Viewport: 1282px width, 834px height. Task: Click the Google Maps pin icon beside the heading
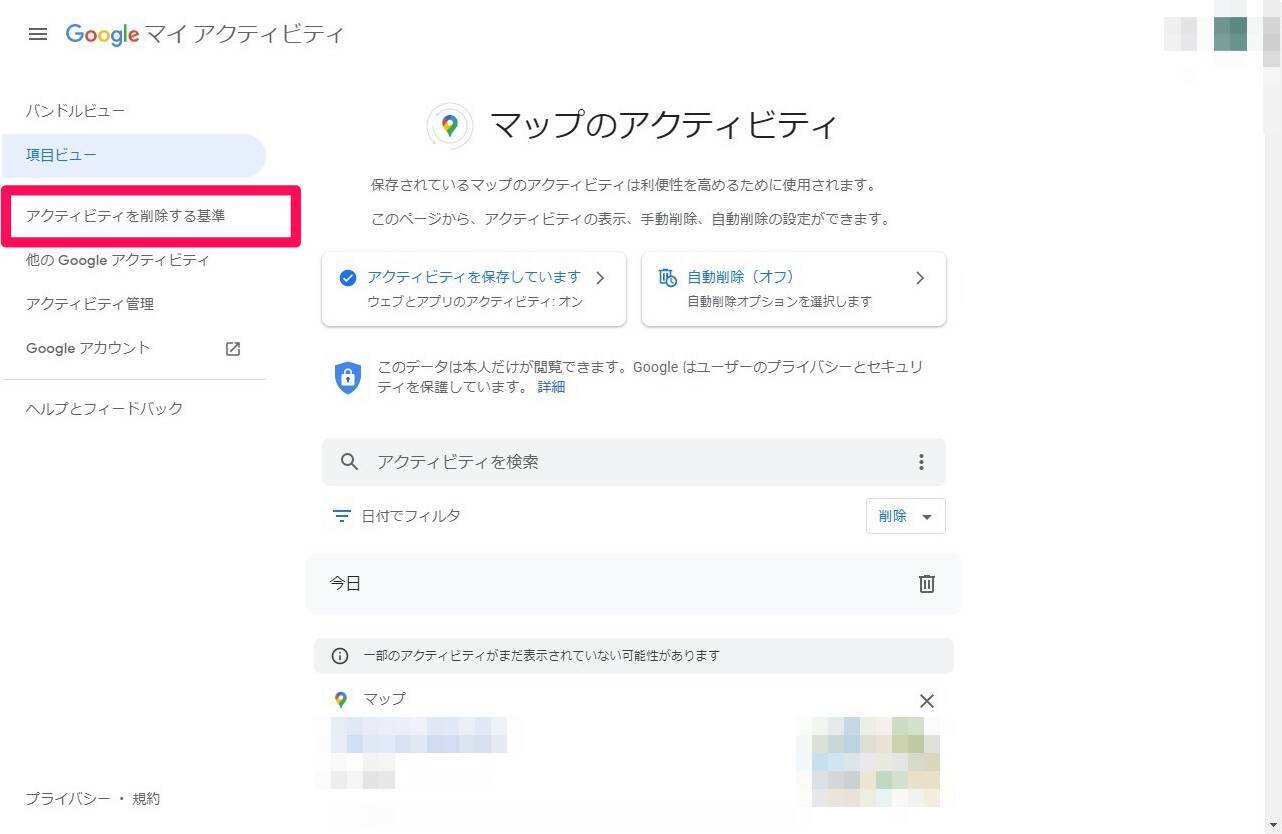(x=450, y=126)
